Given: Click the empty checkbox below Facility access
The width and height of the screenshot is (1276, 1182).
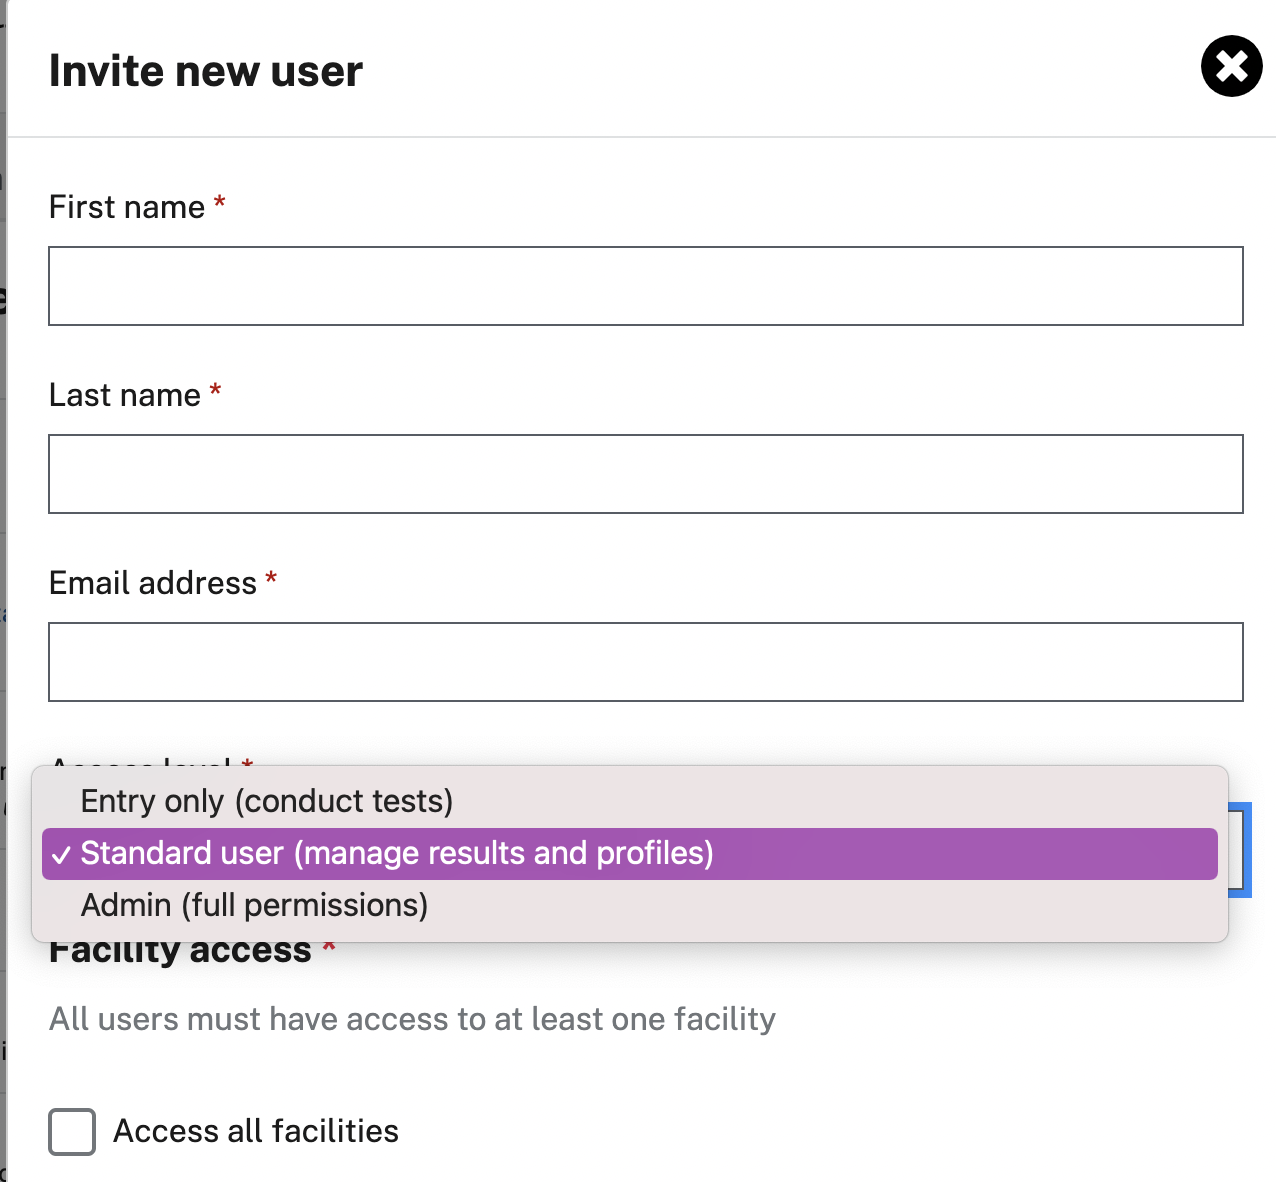Looking at the screenshot, I should pos(71,1131).
